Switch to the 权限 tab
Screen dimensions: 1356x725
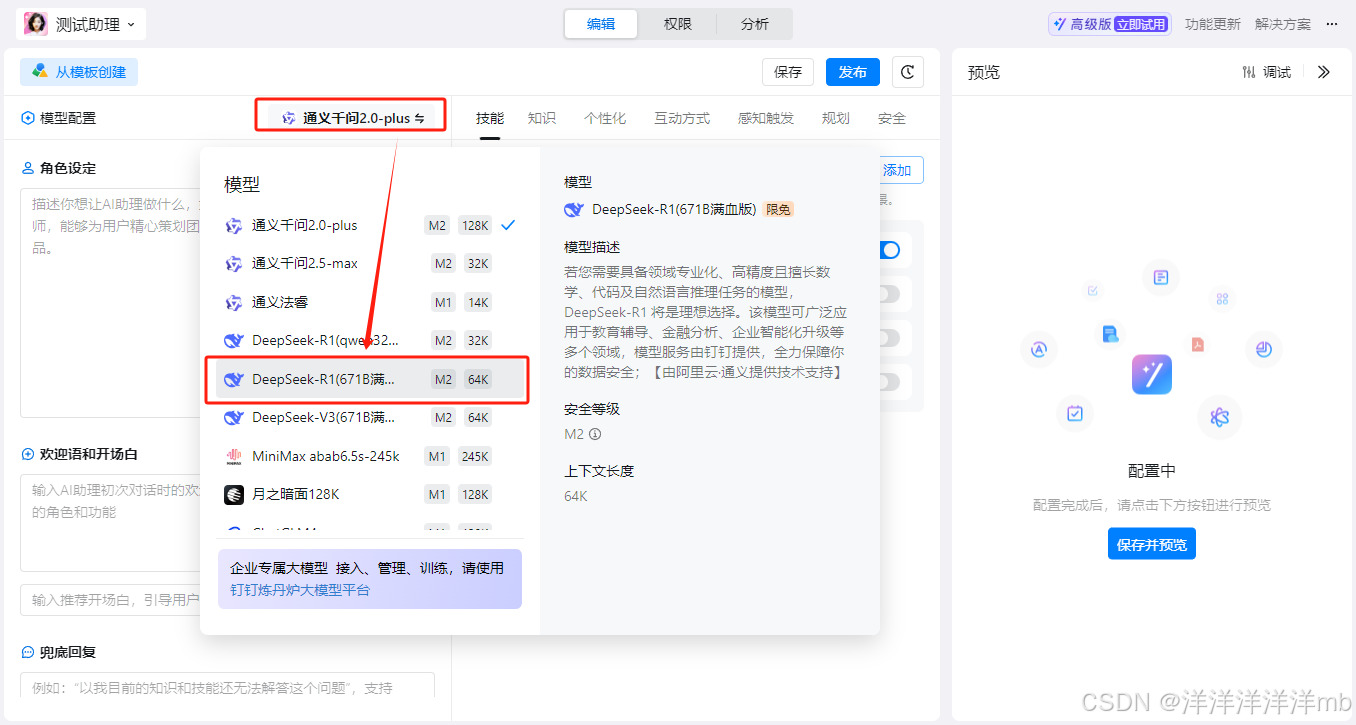678,24
